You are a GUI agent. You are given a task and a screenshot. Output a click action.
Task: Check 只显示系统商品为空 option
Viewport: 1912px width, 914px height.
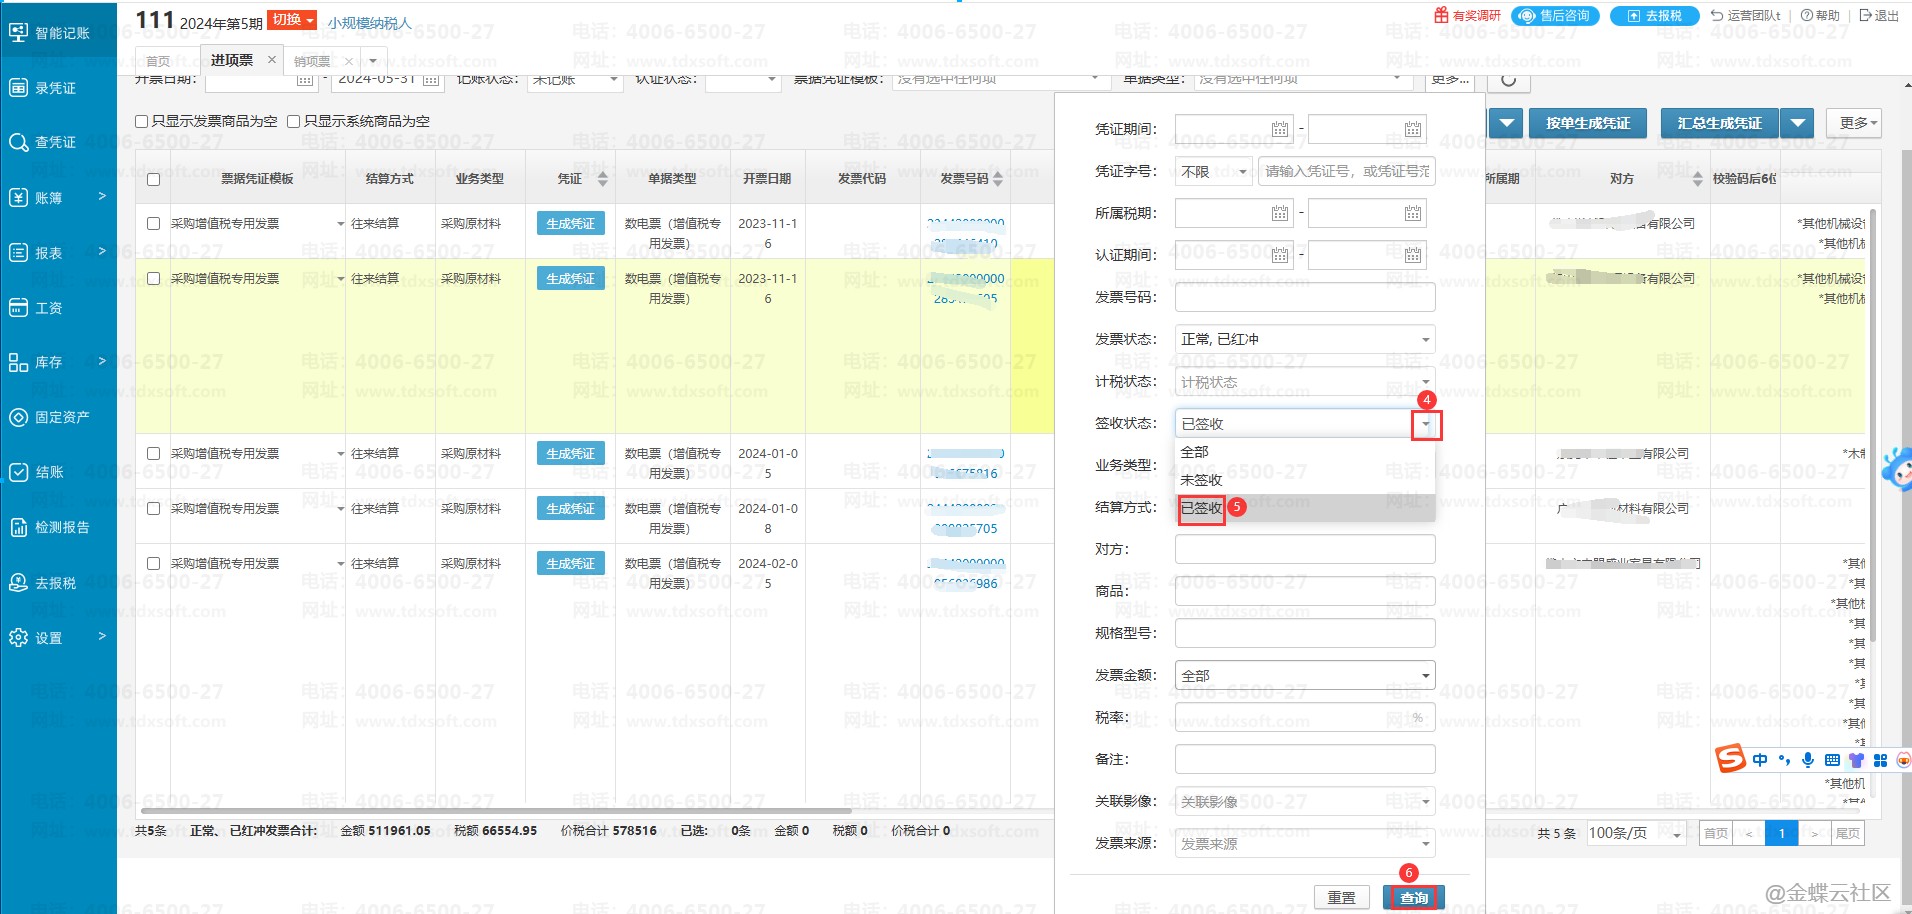tap(294, 121)
